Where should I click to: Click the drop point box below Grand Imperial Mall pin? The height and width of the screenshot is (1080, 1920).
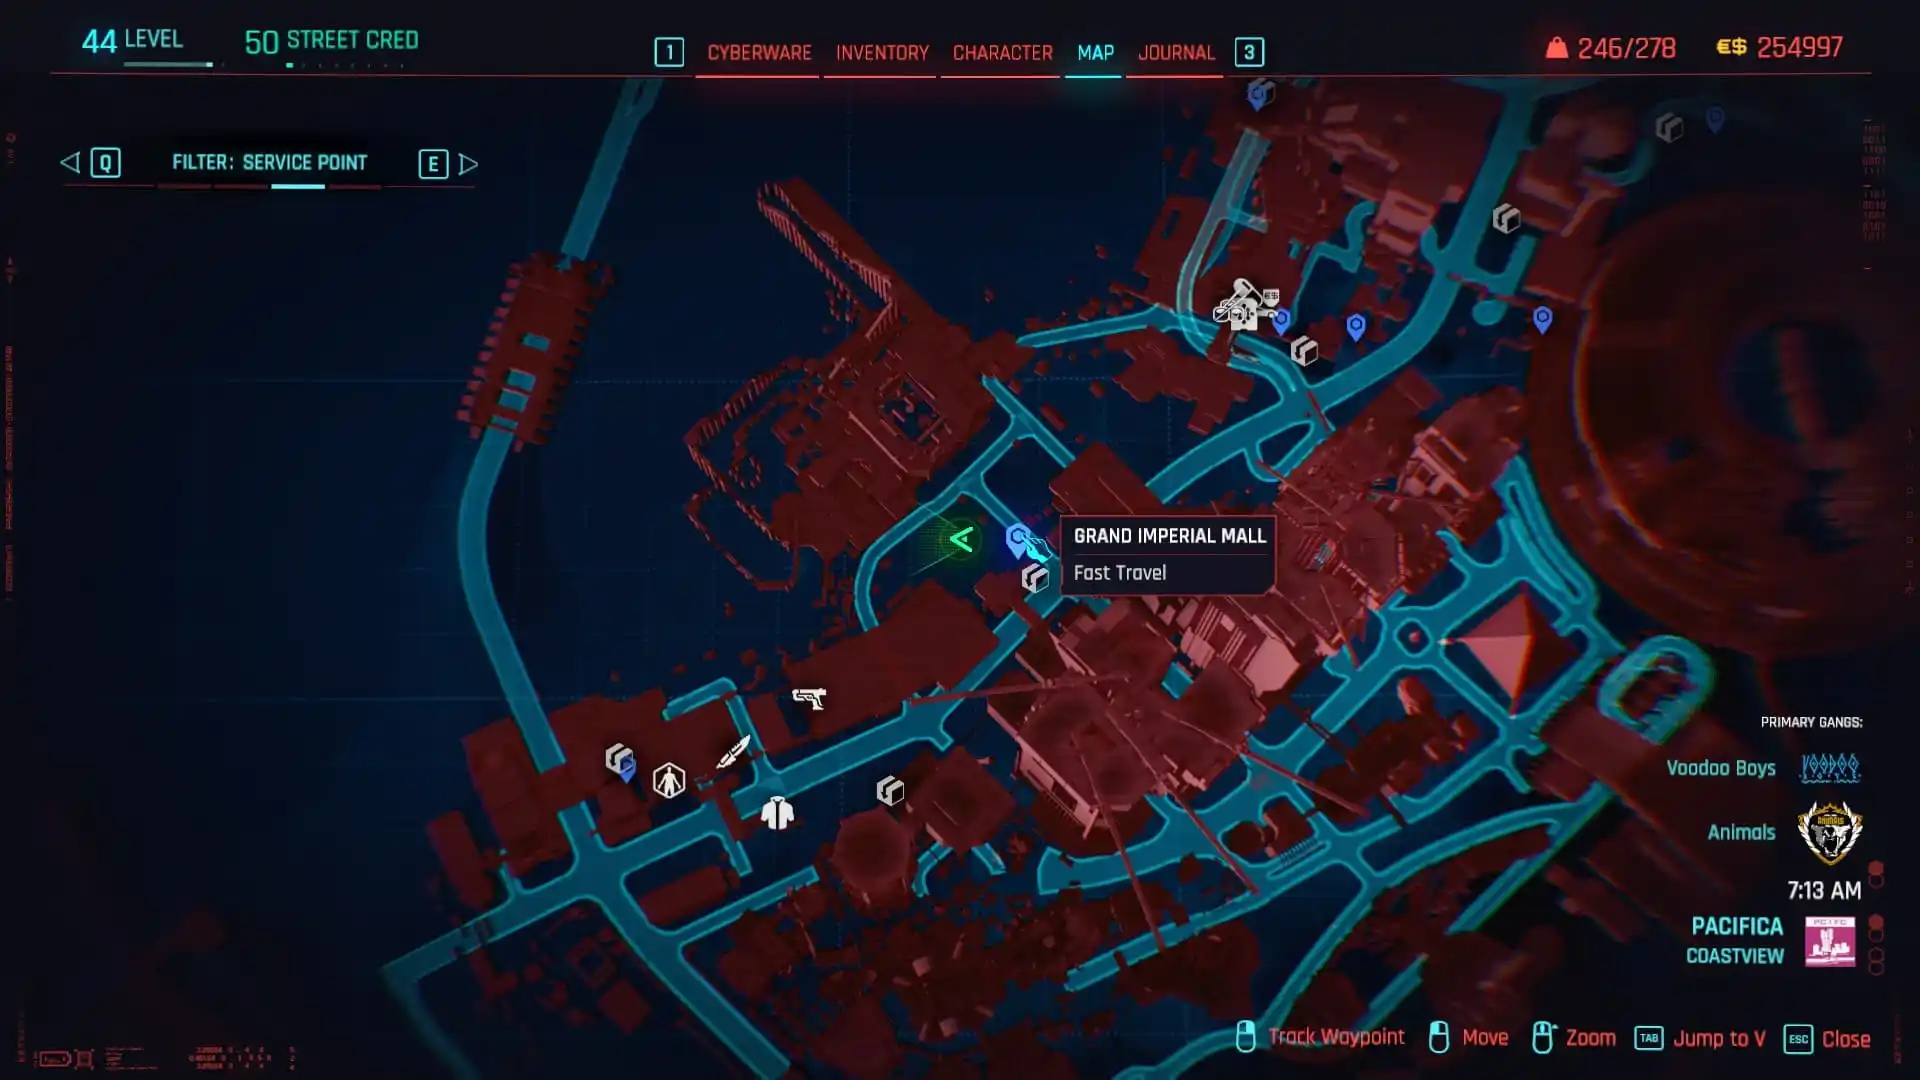[1035, 578]
